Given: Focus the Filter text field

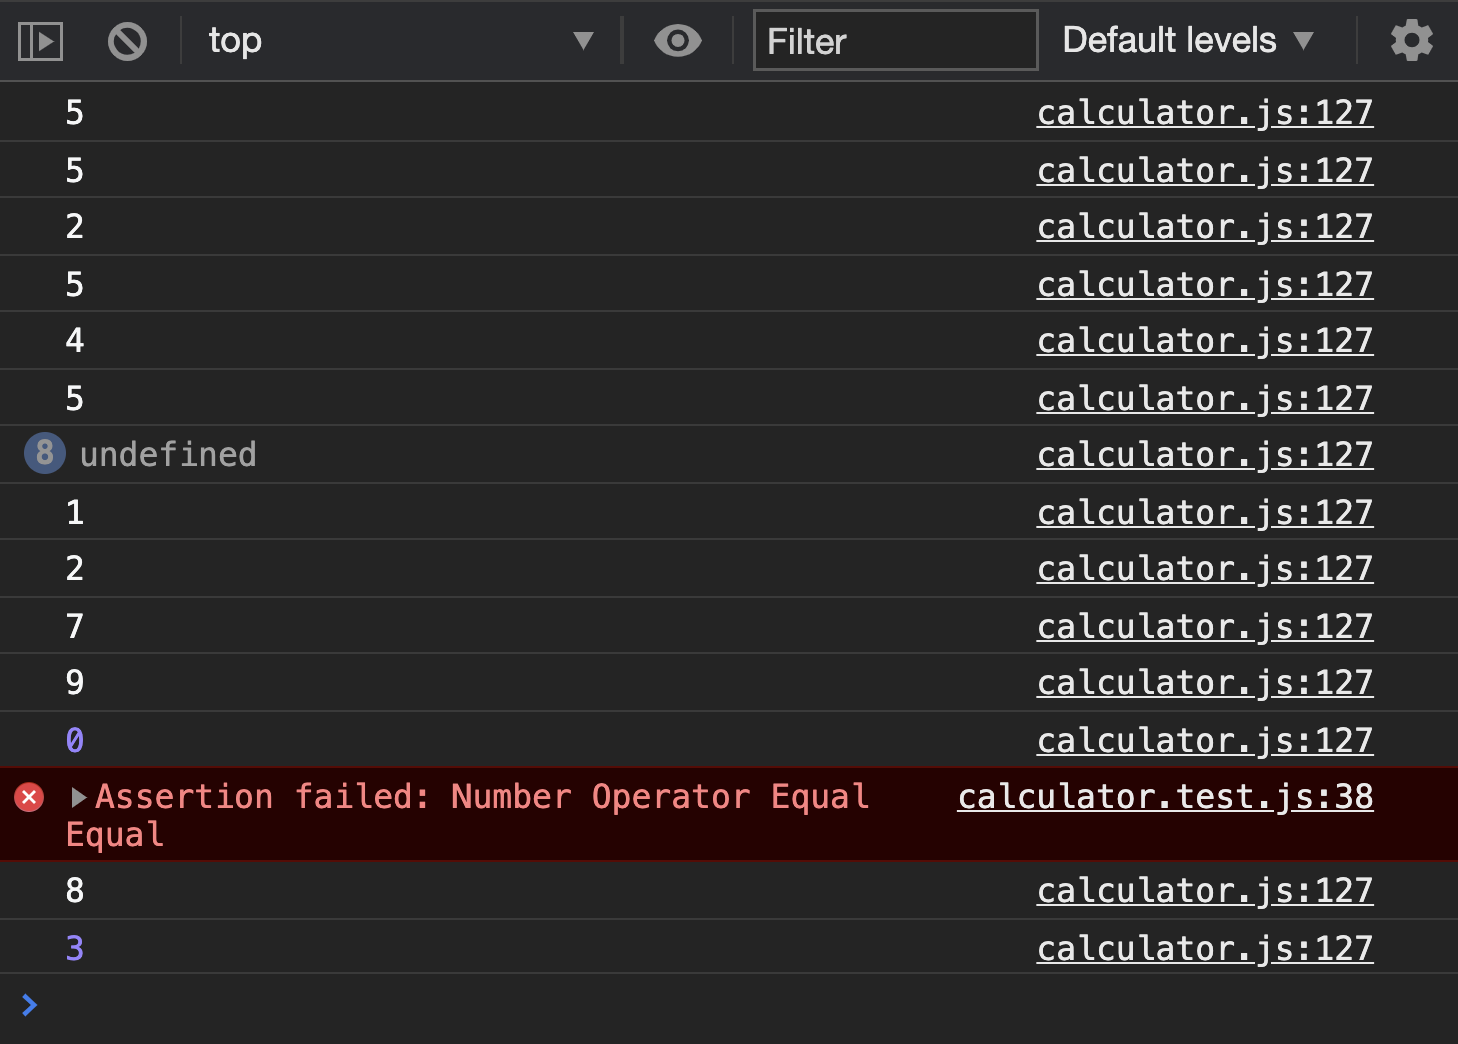Looking at the screenshot, I should [x=894, y=41].
